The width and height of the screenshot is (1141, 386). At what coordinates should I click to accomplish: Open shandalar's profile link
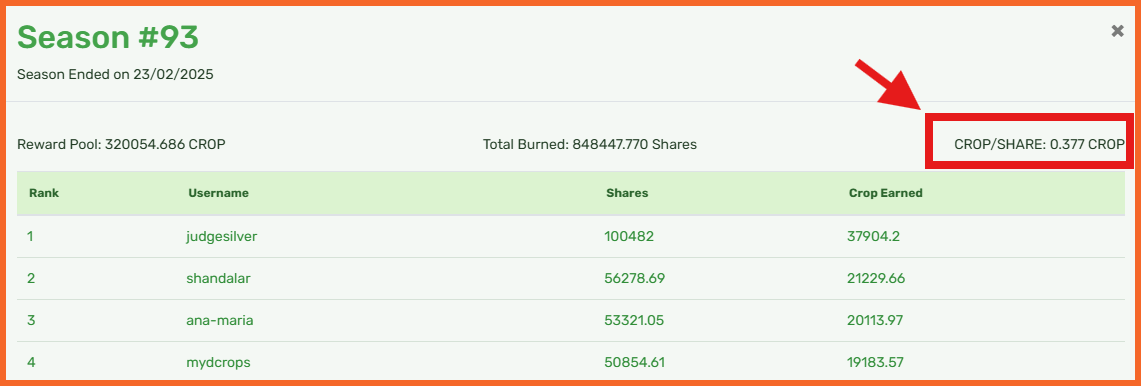pos(219,278)
